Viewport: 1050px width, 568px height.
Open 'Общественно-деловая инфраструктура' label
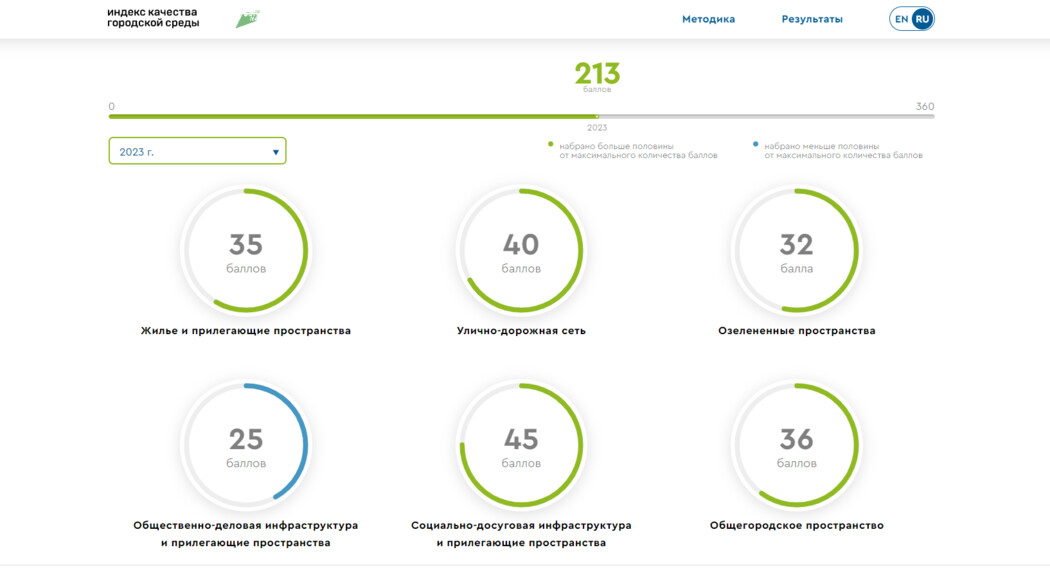point(246,534)
